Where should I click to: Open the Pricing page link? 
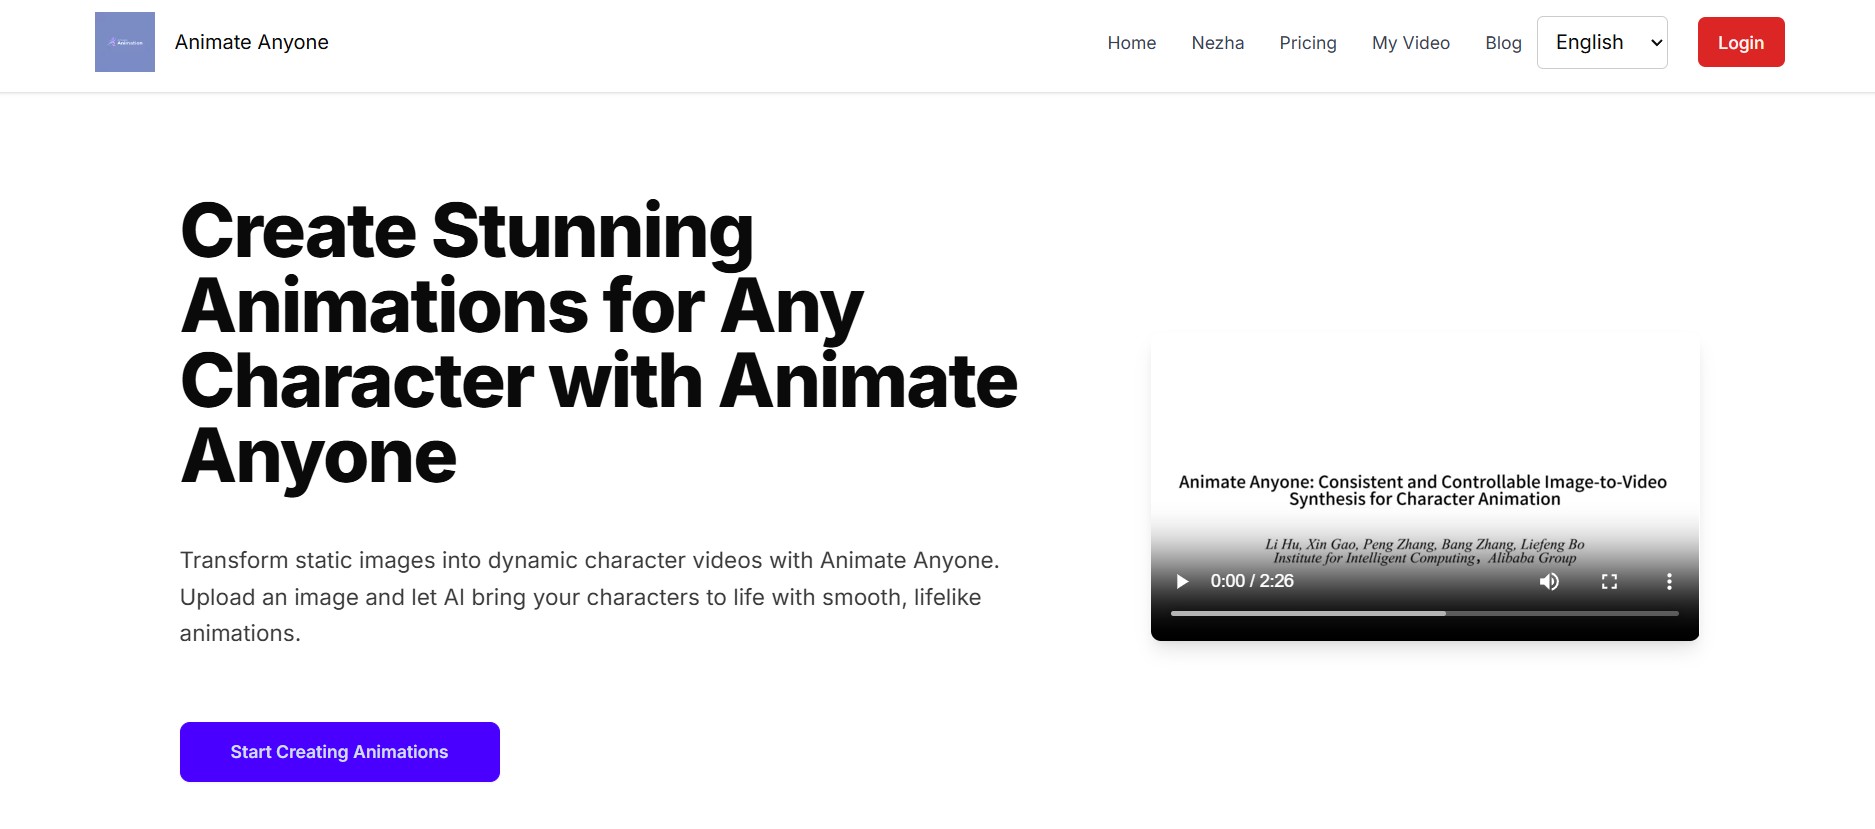tap(1308, 43)
